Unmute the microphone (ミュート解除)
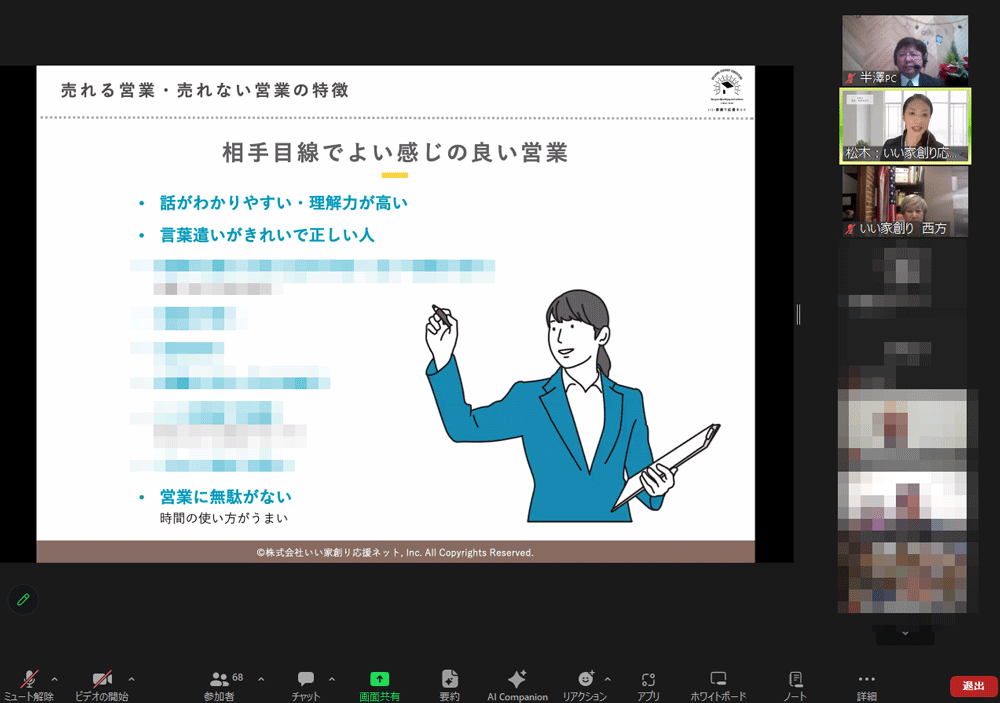Image resolution: width=1000 pixels, height=703 pixels. coord(29,680)
